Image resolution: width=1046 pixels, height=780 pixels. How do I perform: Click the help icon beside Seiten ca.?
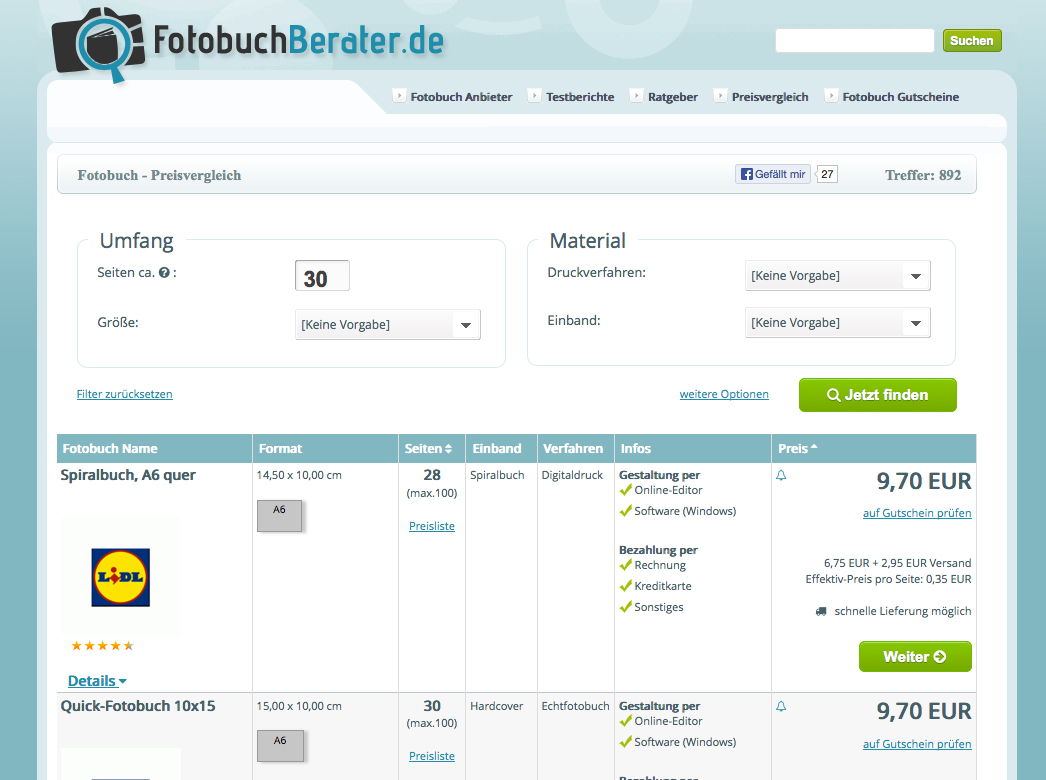pos(164,272)
